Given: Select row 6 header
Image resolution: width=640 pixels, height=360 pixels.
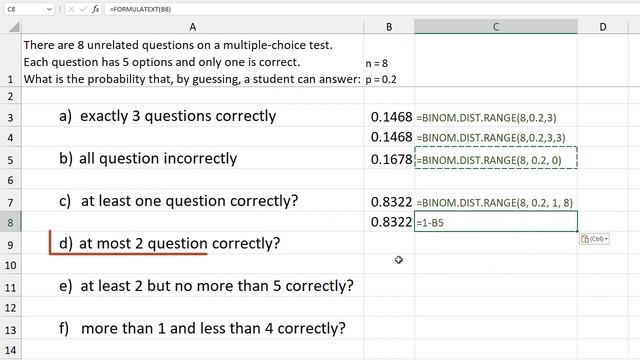Looking at the screenshot, I should pyautogui.click(x=11, y=180).
